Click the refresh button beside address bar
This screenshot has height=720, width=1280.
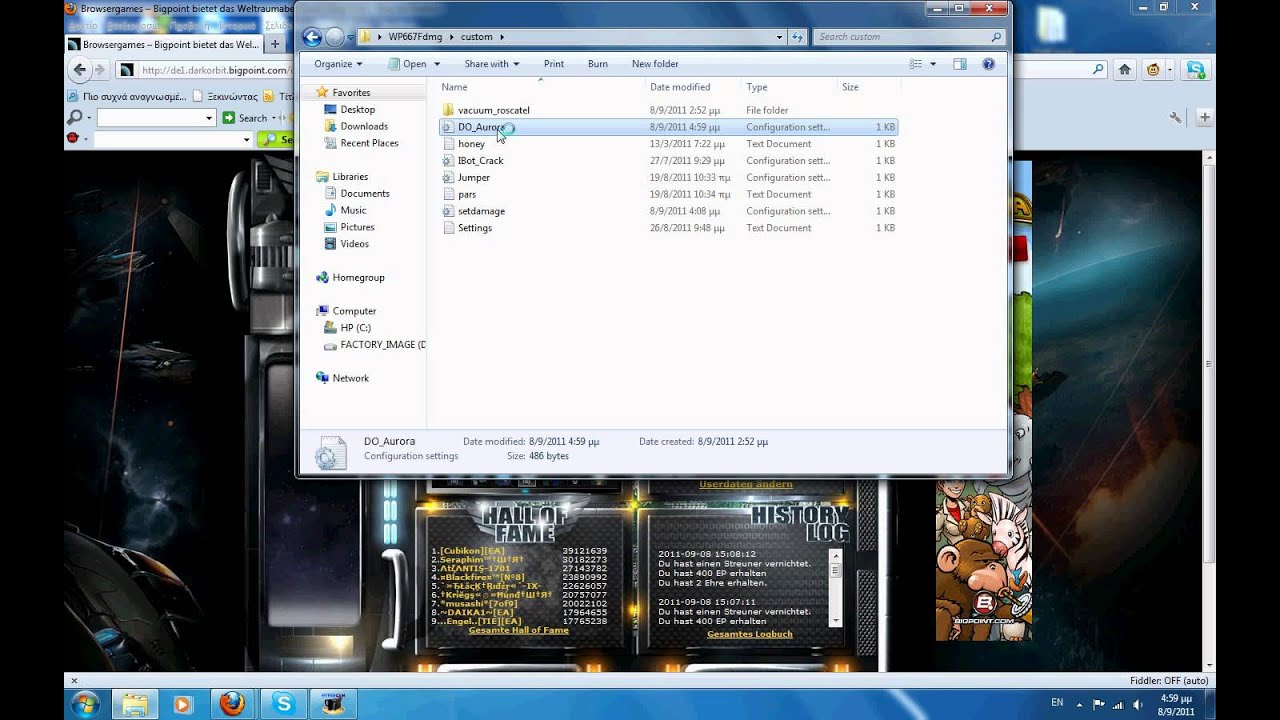tap(797, 37)
